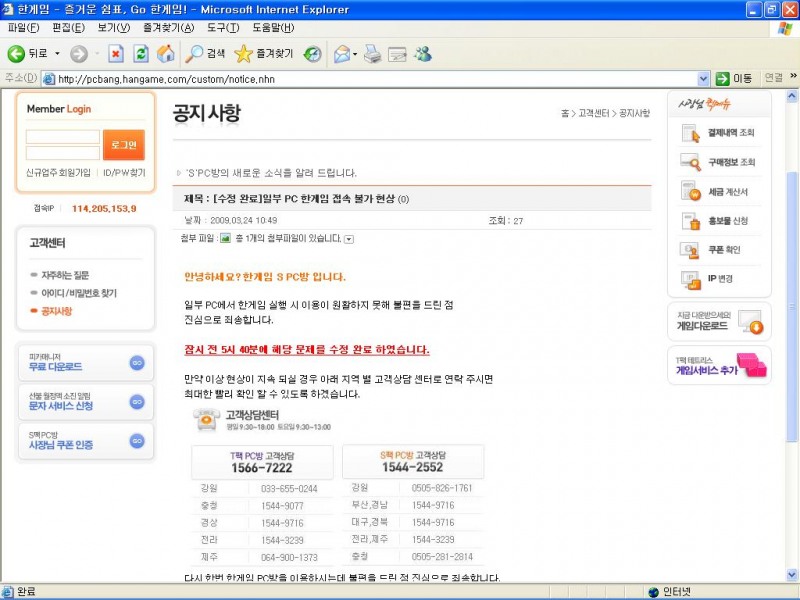
Task: Click the go arrow on 문자 서비스 신청
Action: click(137, 402)
